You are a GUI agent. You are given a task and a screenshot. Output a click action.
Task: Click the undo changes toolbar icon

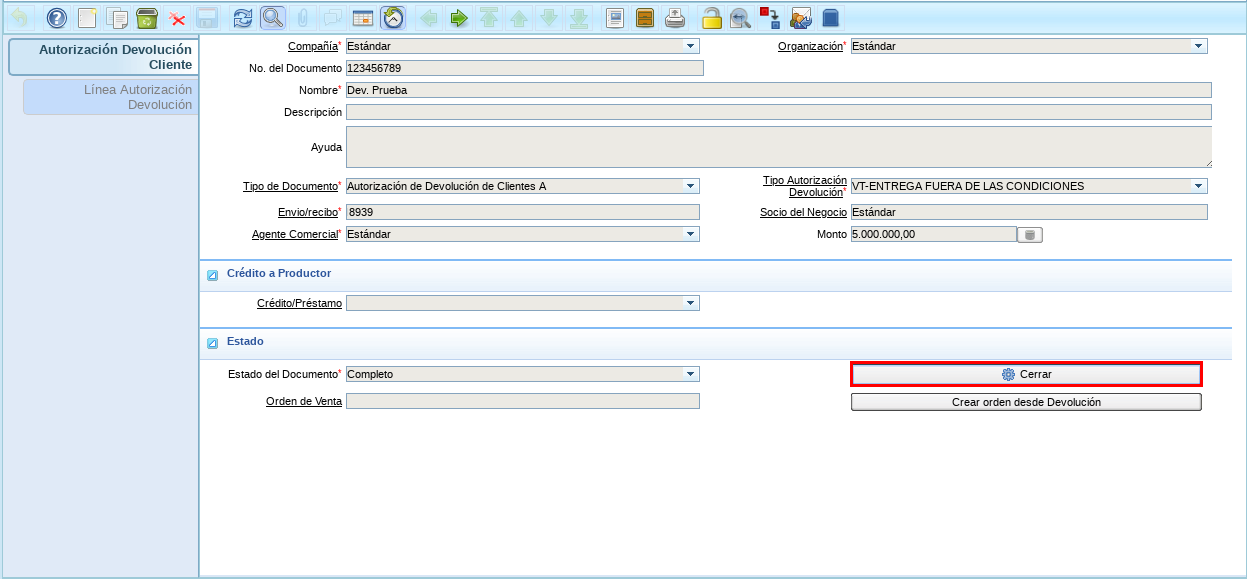click(19, 18)
